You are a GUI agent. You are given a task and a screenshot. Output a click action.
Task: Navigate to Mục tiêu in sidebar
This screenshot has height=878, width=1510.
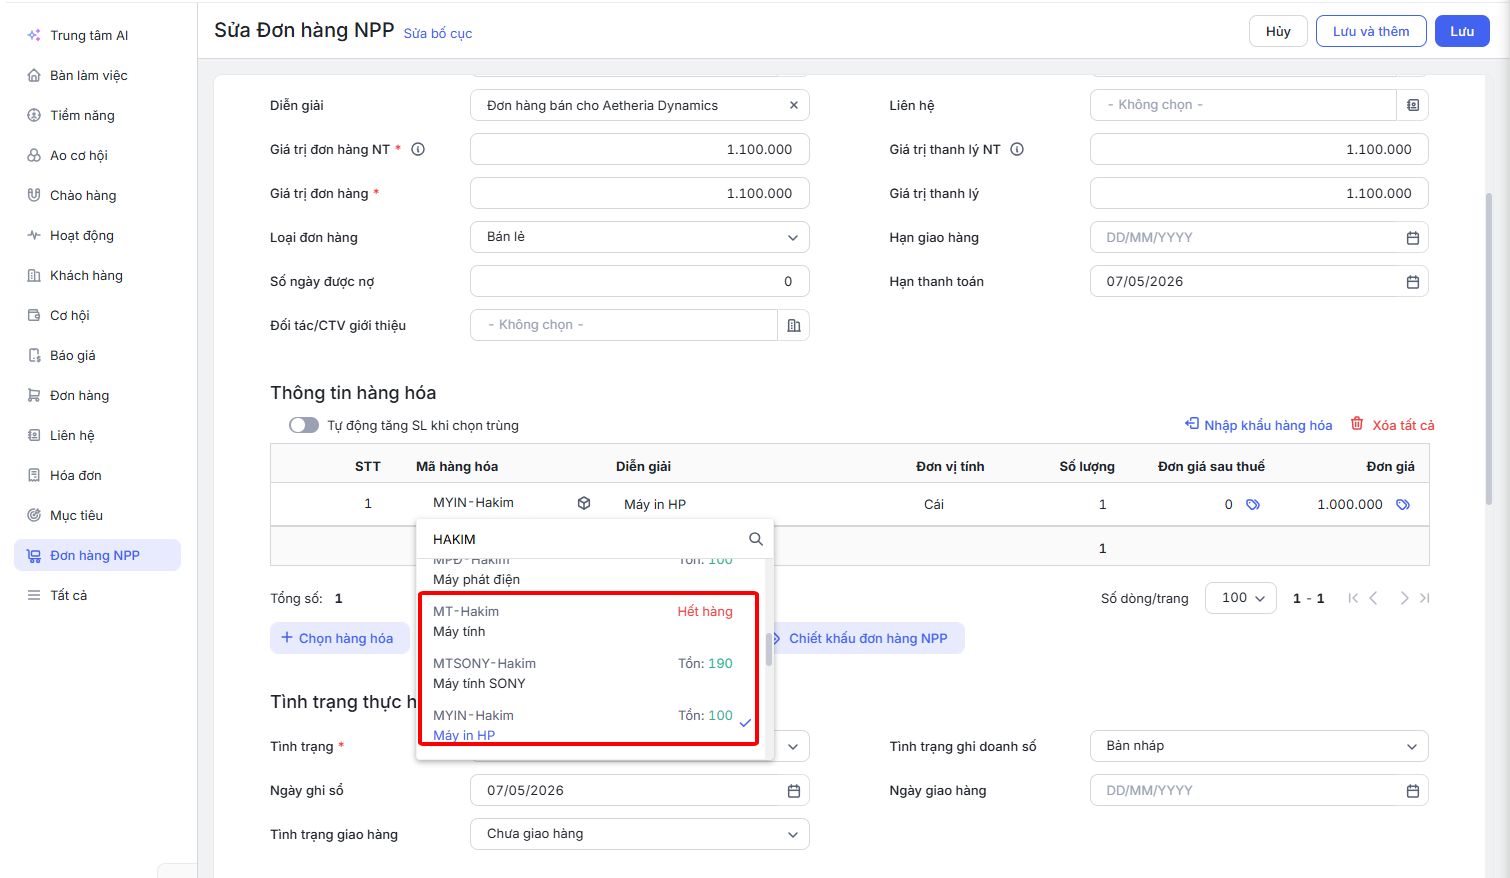tap(97, 515)
